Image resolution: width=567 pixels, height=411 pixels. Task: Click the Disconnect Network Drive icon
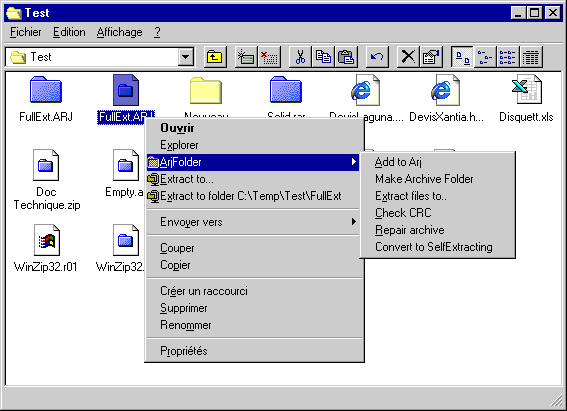269,57
